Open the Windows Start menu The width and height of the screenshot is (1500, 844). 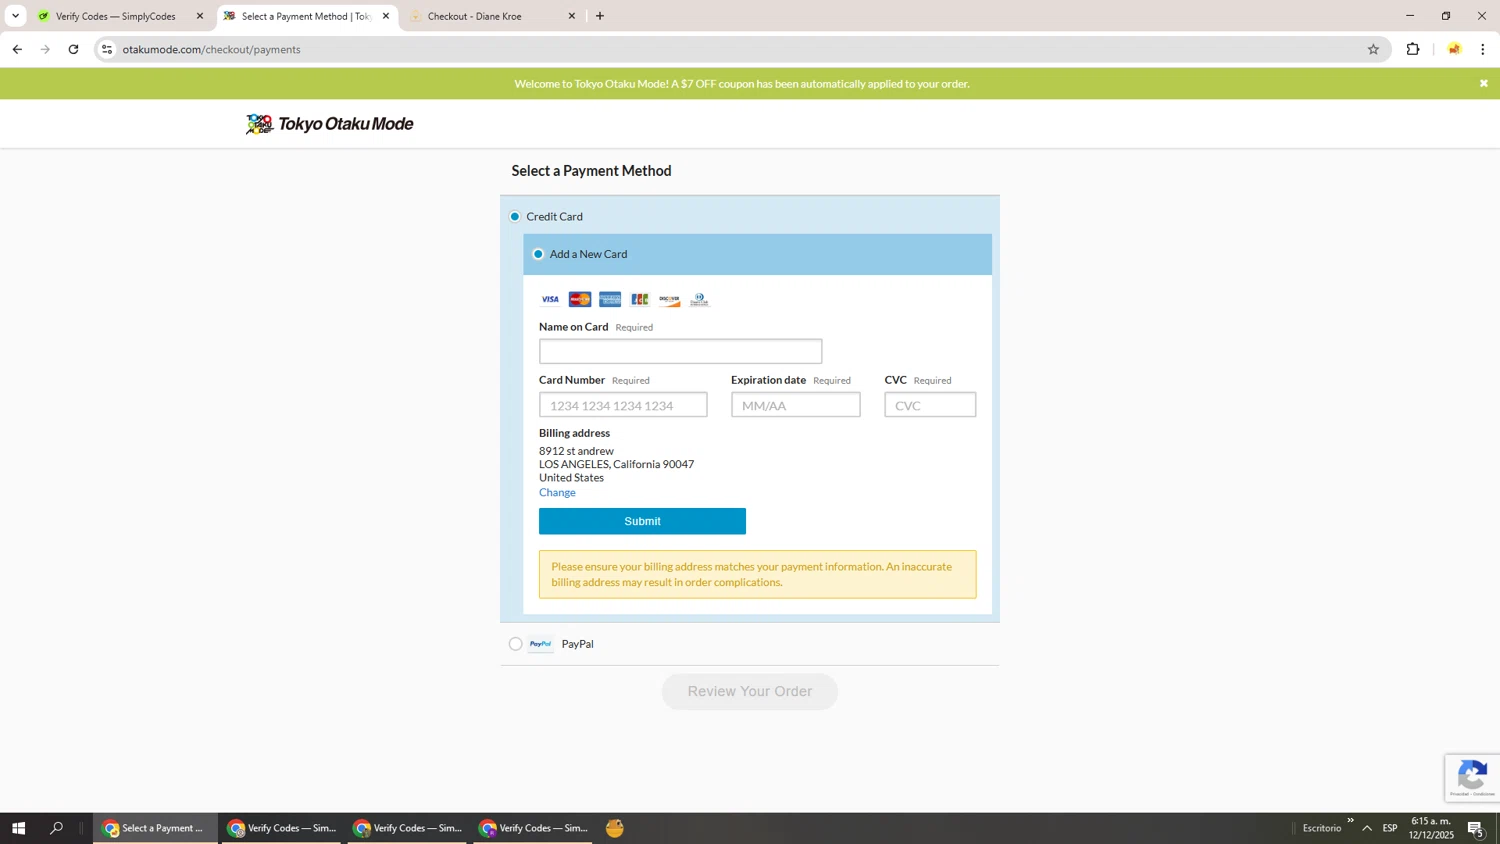pyautogui.click(x=18, y=828)
